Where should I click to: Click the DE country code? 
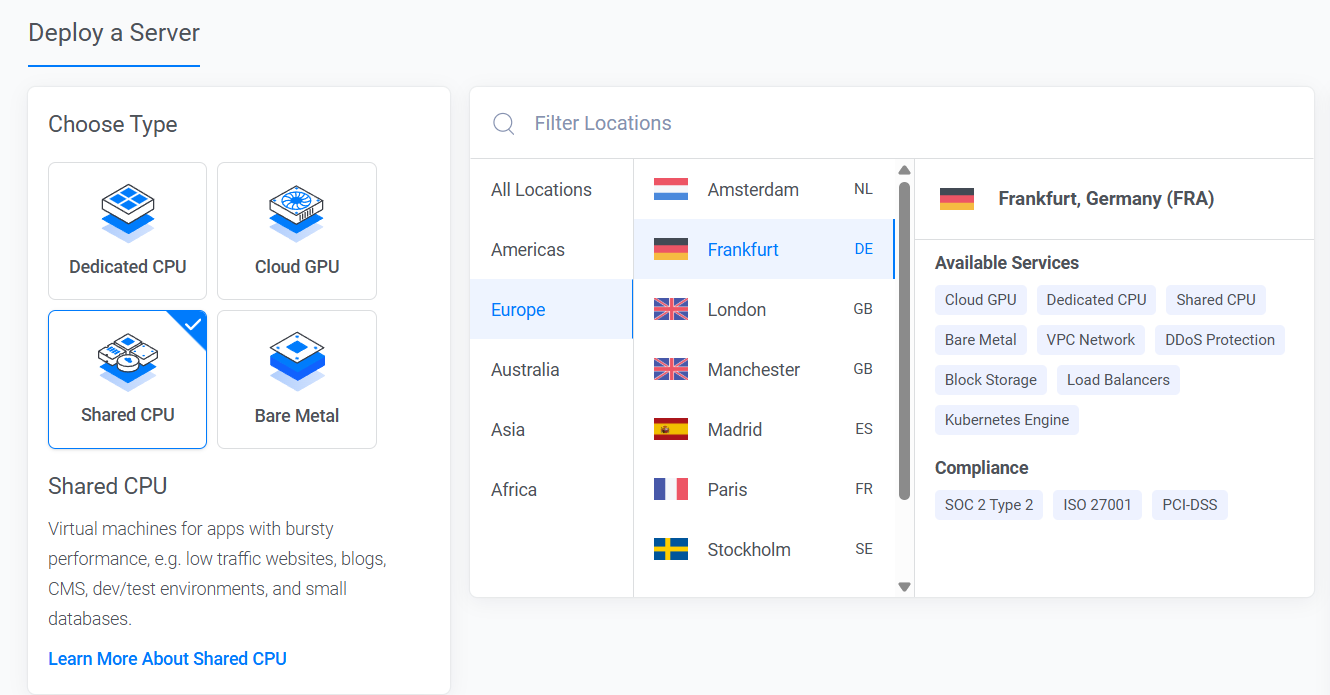point(864,249)
